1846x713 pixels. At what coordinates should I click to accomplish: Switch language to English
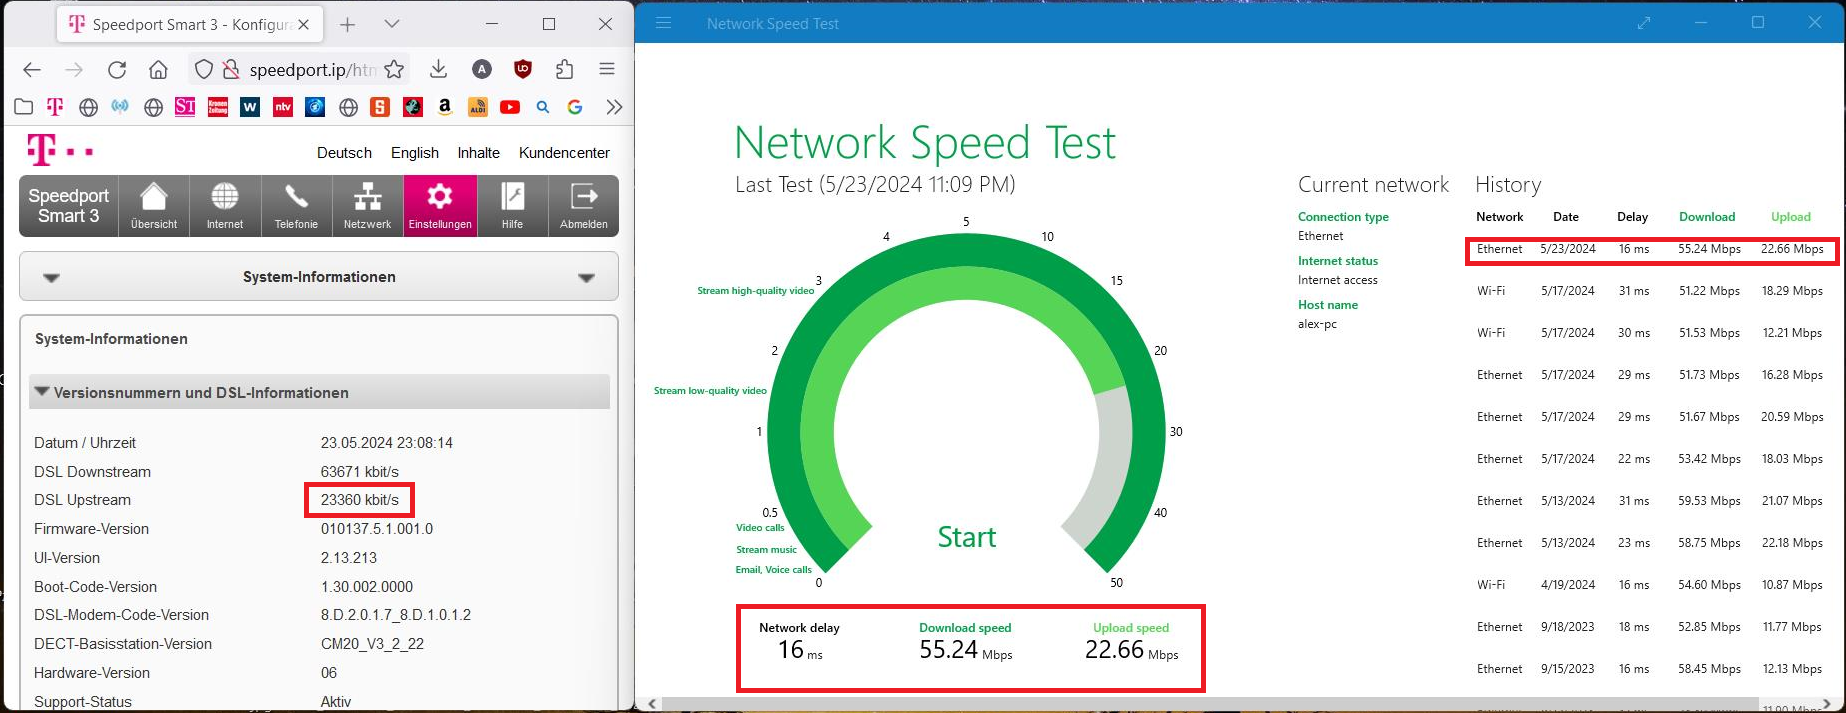(x=415, y=153)
